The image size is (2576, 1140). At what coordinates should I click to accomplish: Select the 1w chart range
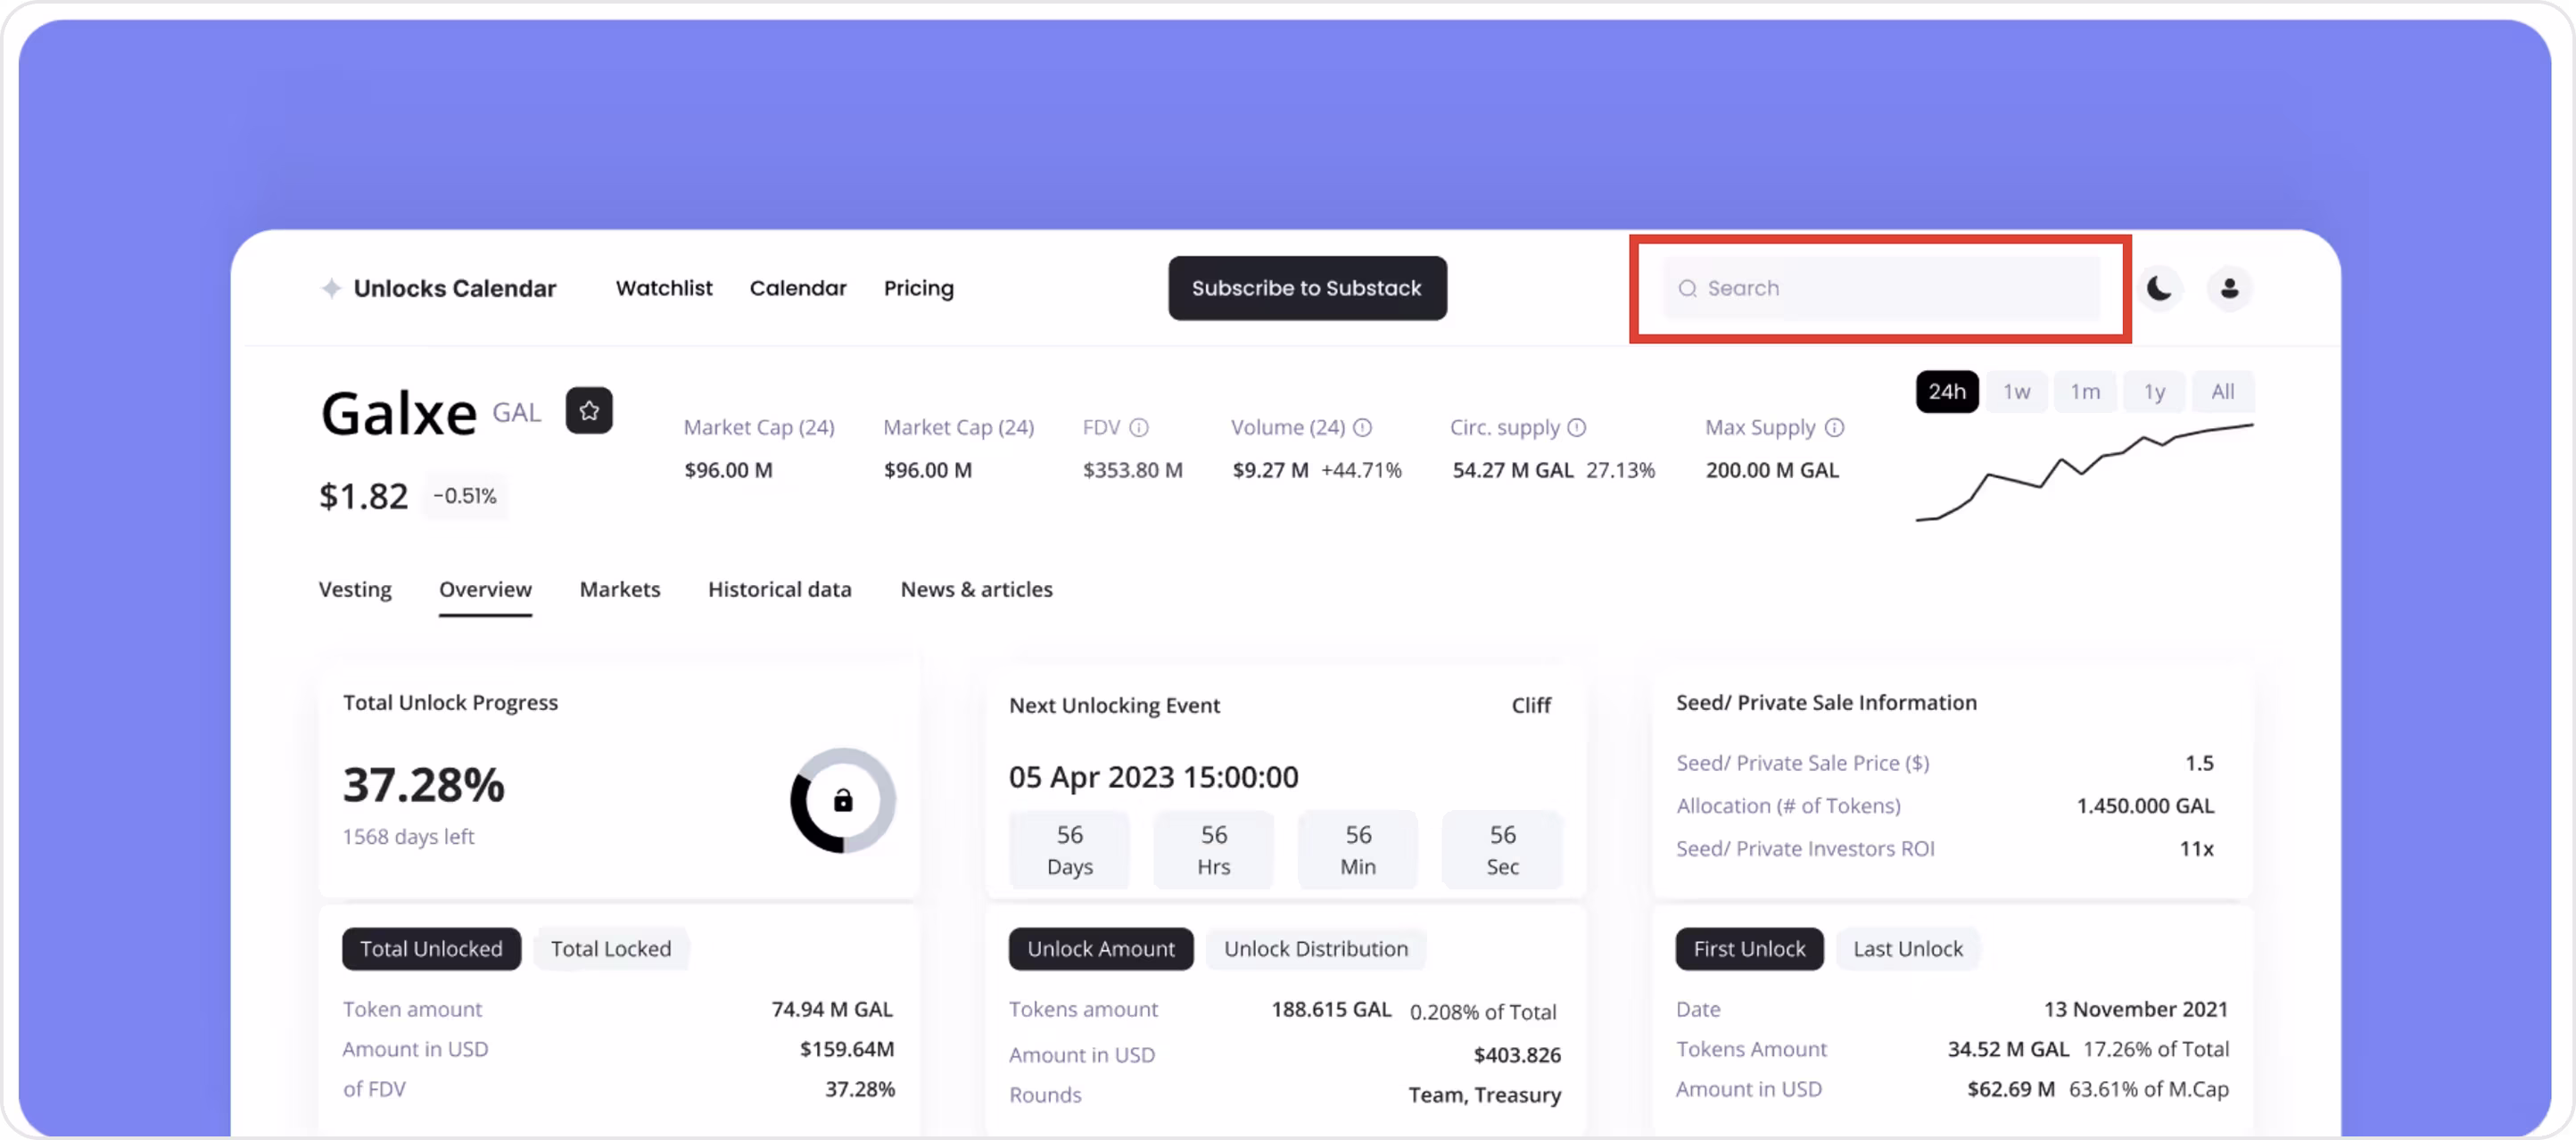(2016, 391)
